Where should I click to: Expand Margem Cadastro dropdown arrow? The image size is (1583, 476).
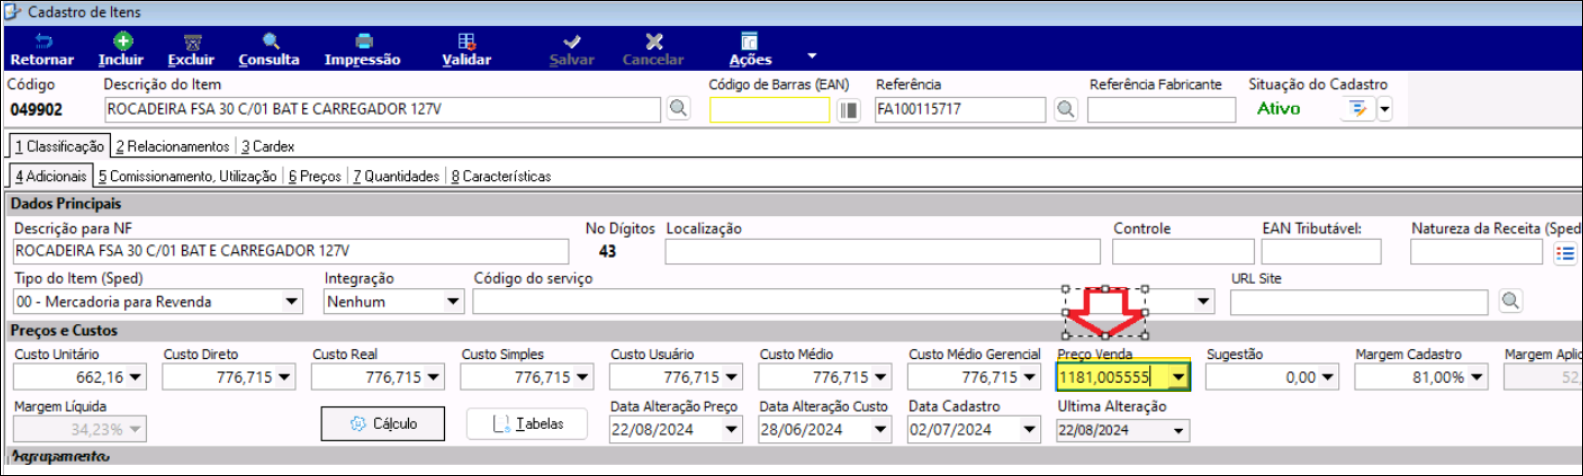coord(1477,377)
